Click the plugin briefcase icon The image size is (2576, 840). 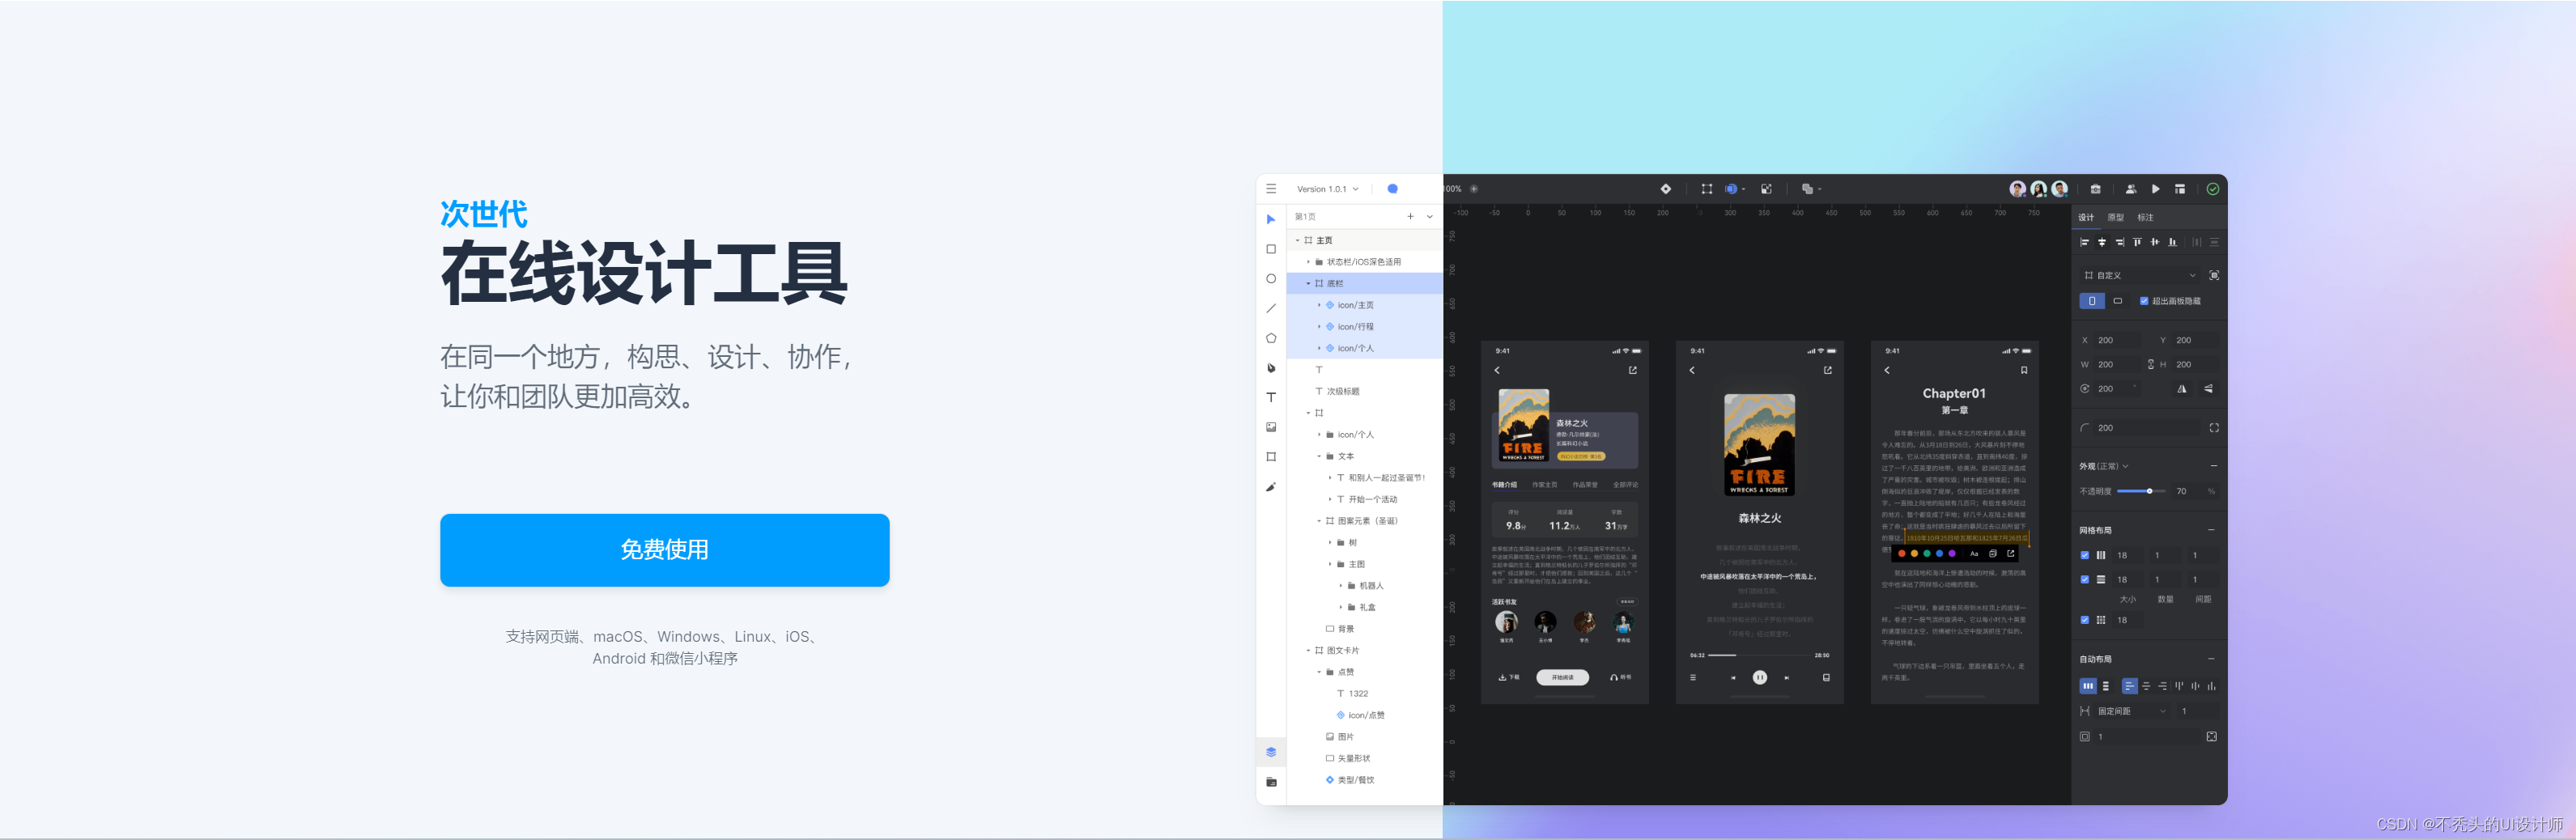[2095, 189]
